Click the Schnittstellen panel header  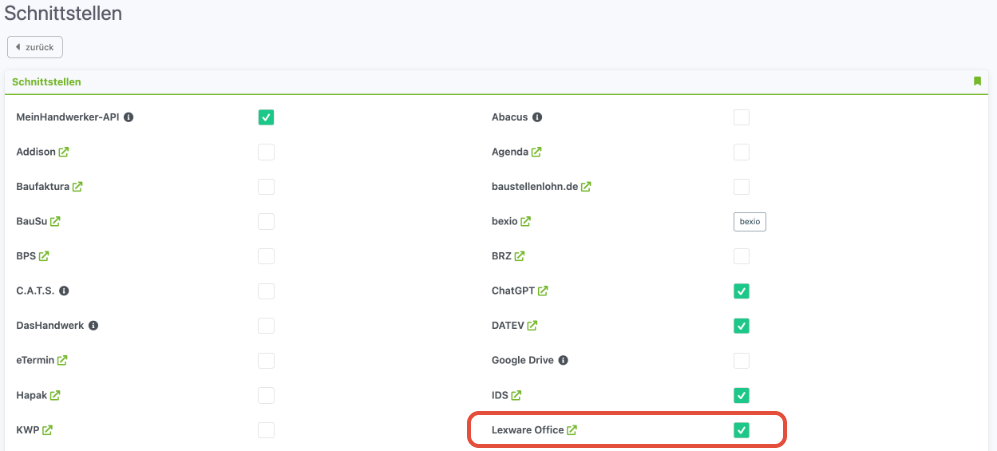47,82
